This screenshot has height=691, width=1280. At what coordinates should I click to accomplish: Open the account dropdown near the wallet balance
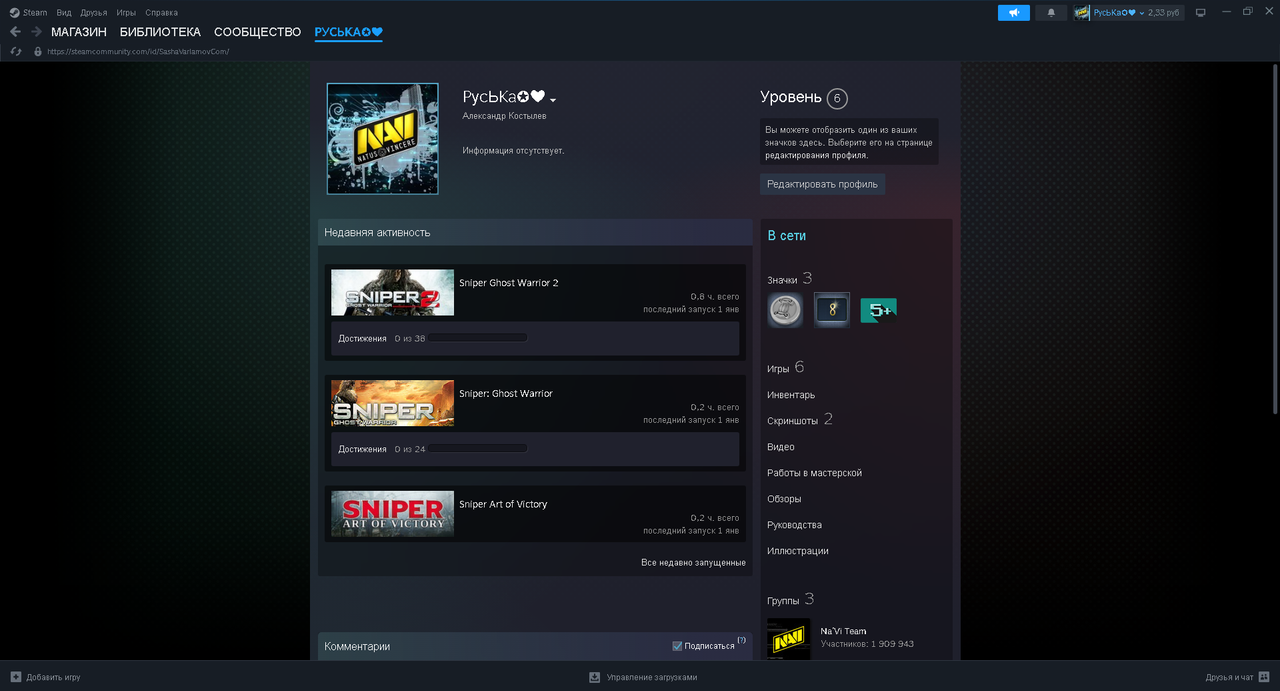point(1141,13)
